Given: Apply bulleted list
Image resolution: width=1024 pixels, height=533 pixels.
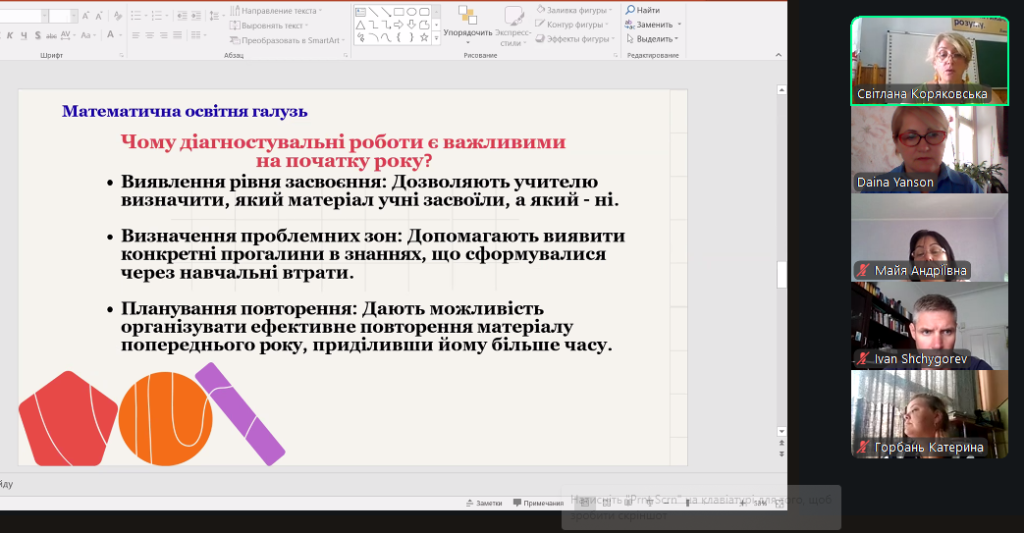Looking at the screenshot, I should point(136,16).
